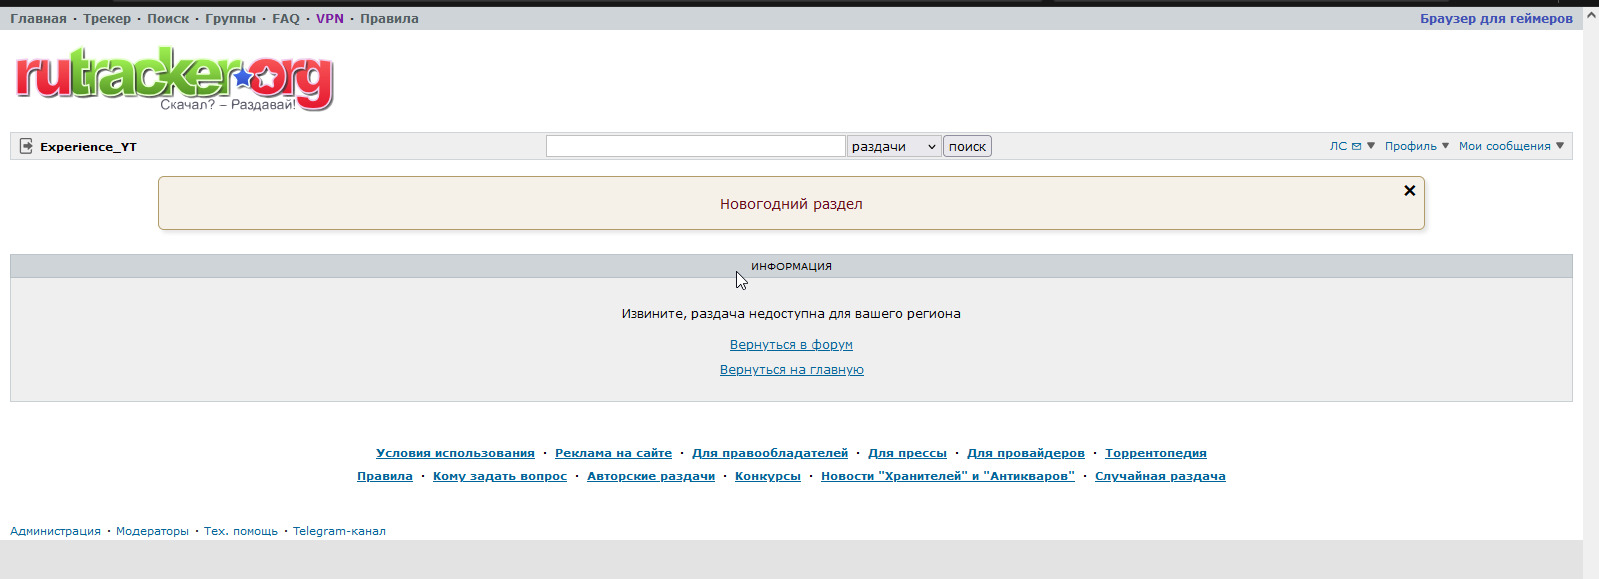Expand the Профиль dropdown menu
1599x579 pixels.
(1417, 146)
